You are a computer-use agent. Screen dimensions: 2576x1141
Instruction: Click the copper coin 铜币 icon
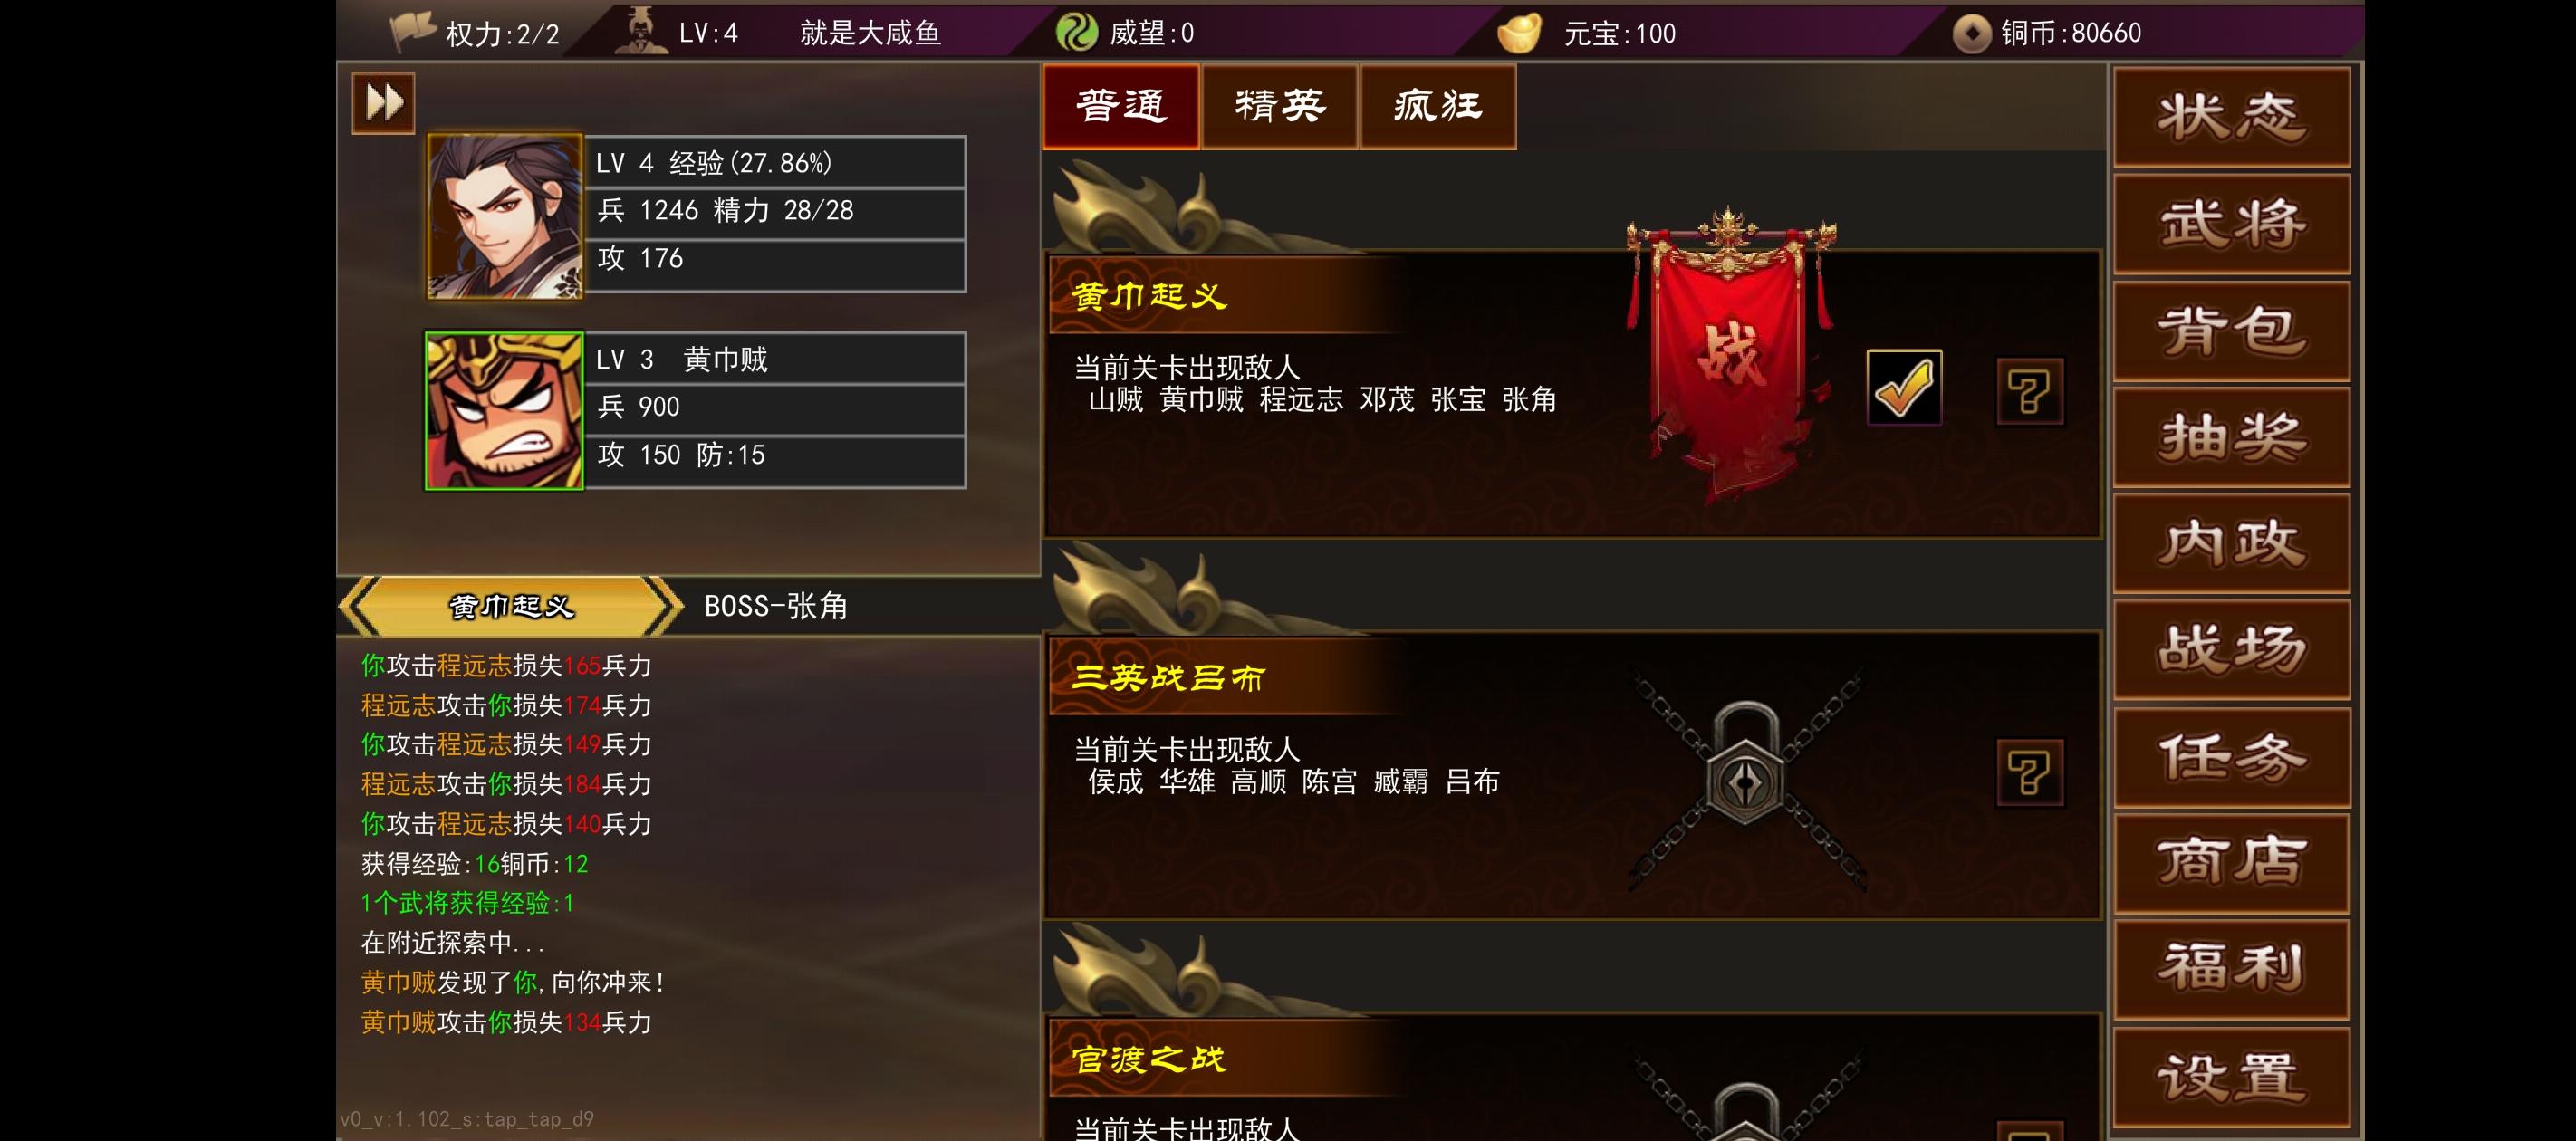coord(1971,33)
